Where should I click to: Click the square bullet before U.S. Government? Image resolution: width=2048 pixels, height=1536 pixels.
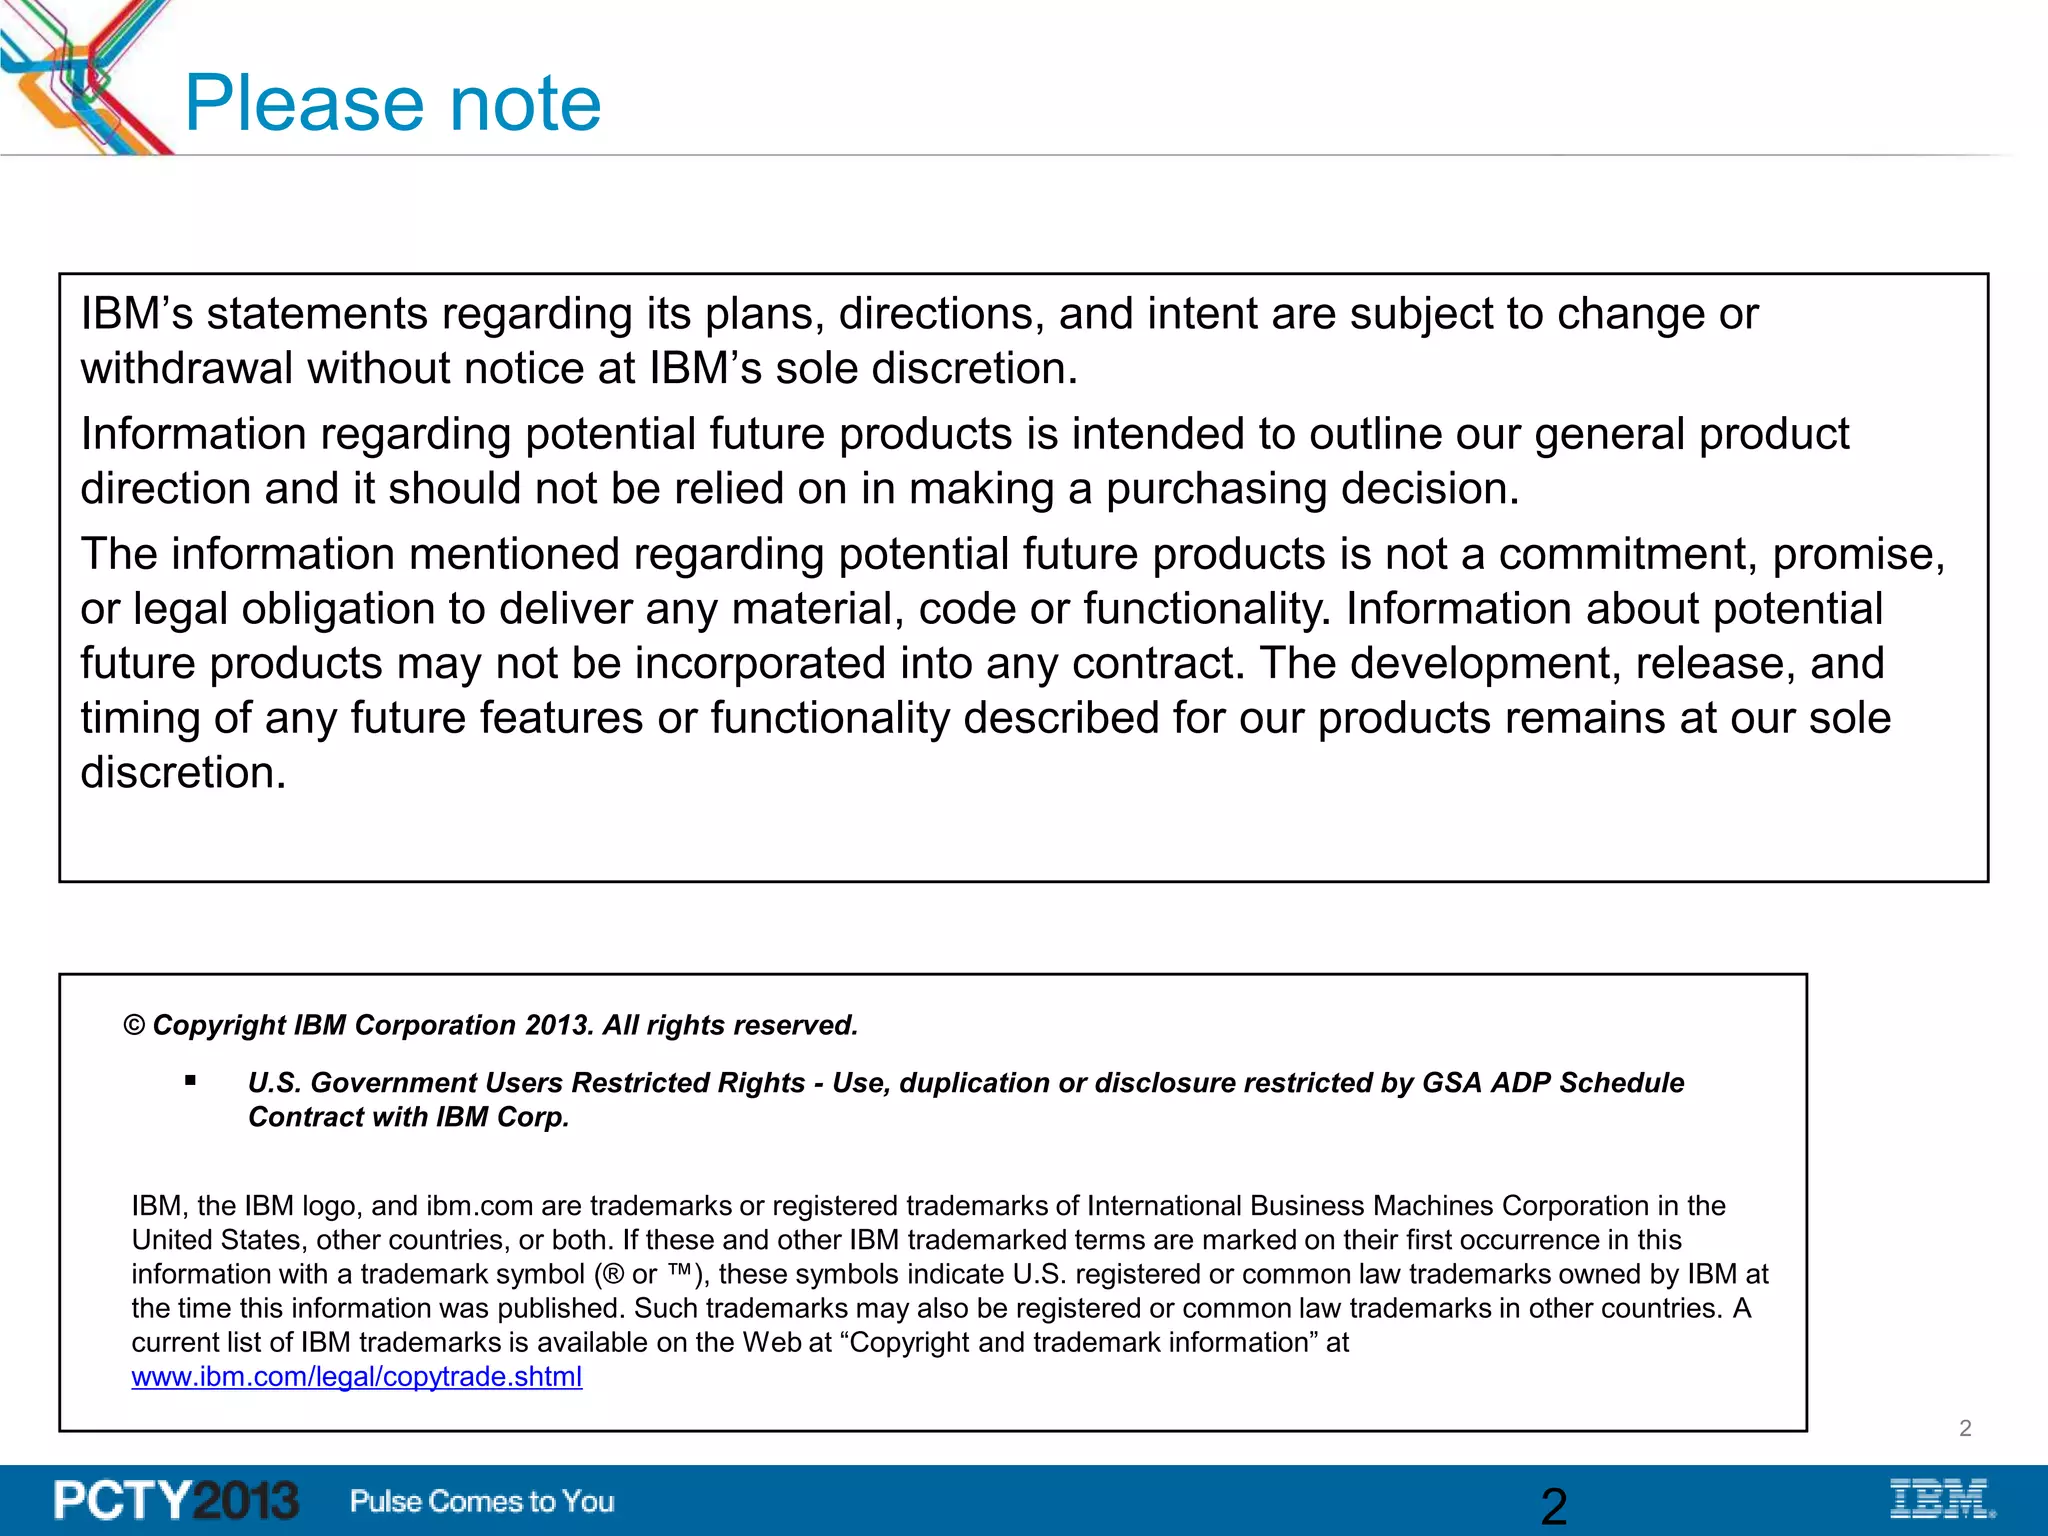click(x=190, y=1080)
